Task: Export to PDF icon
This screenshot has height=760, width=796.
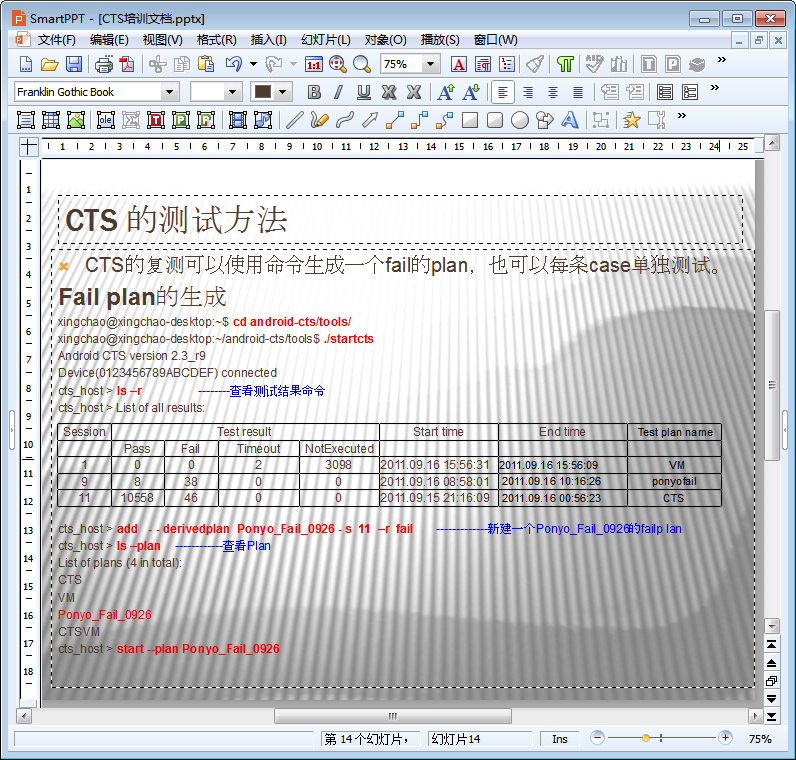Action: tap(127, 64)
